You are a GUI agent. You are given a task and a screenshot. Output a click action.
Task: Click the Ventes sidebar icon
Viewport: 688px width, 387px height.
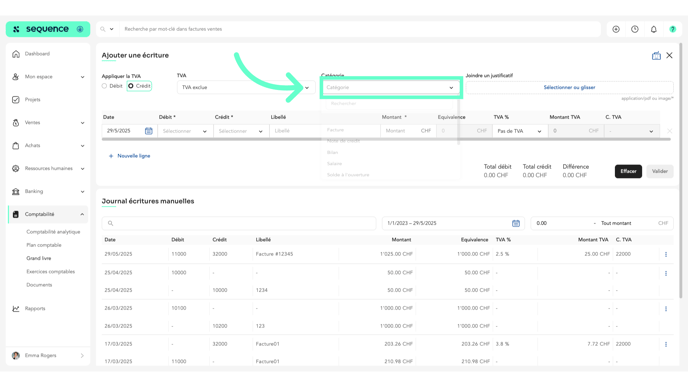pyautogui.click(x=16, y=123)
